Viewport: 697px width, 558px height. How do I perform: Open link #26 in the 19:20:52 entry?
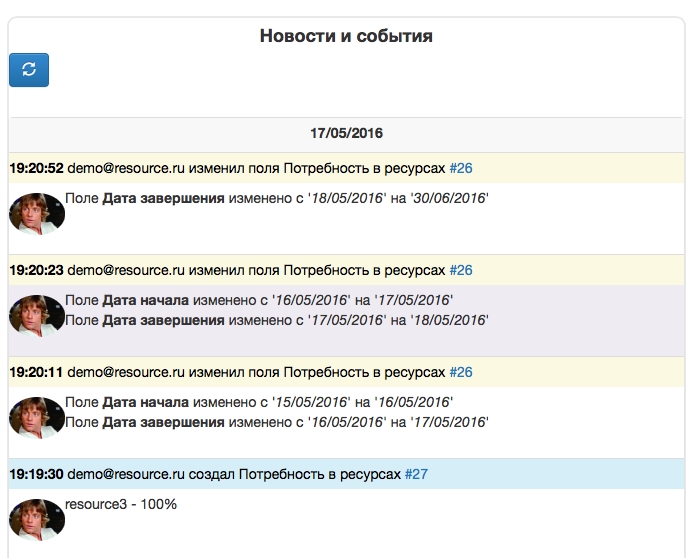click(460, 168)
